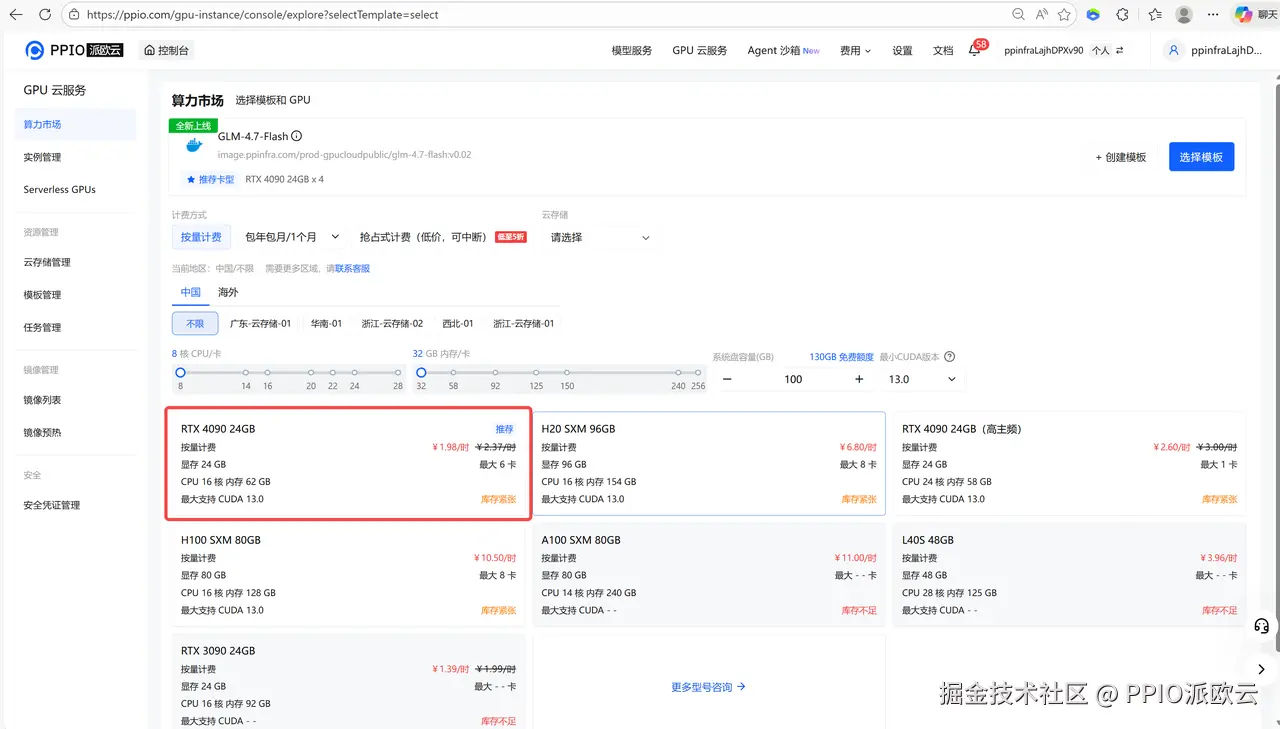This screenshot has height=729, width=1280.
Task: Click the memory slider handle at 32 GB
Action: coord(421,372)
